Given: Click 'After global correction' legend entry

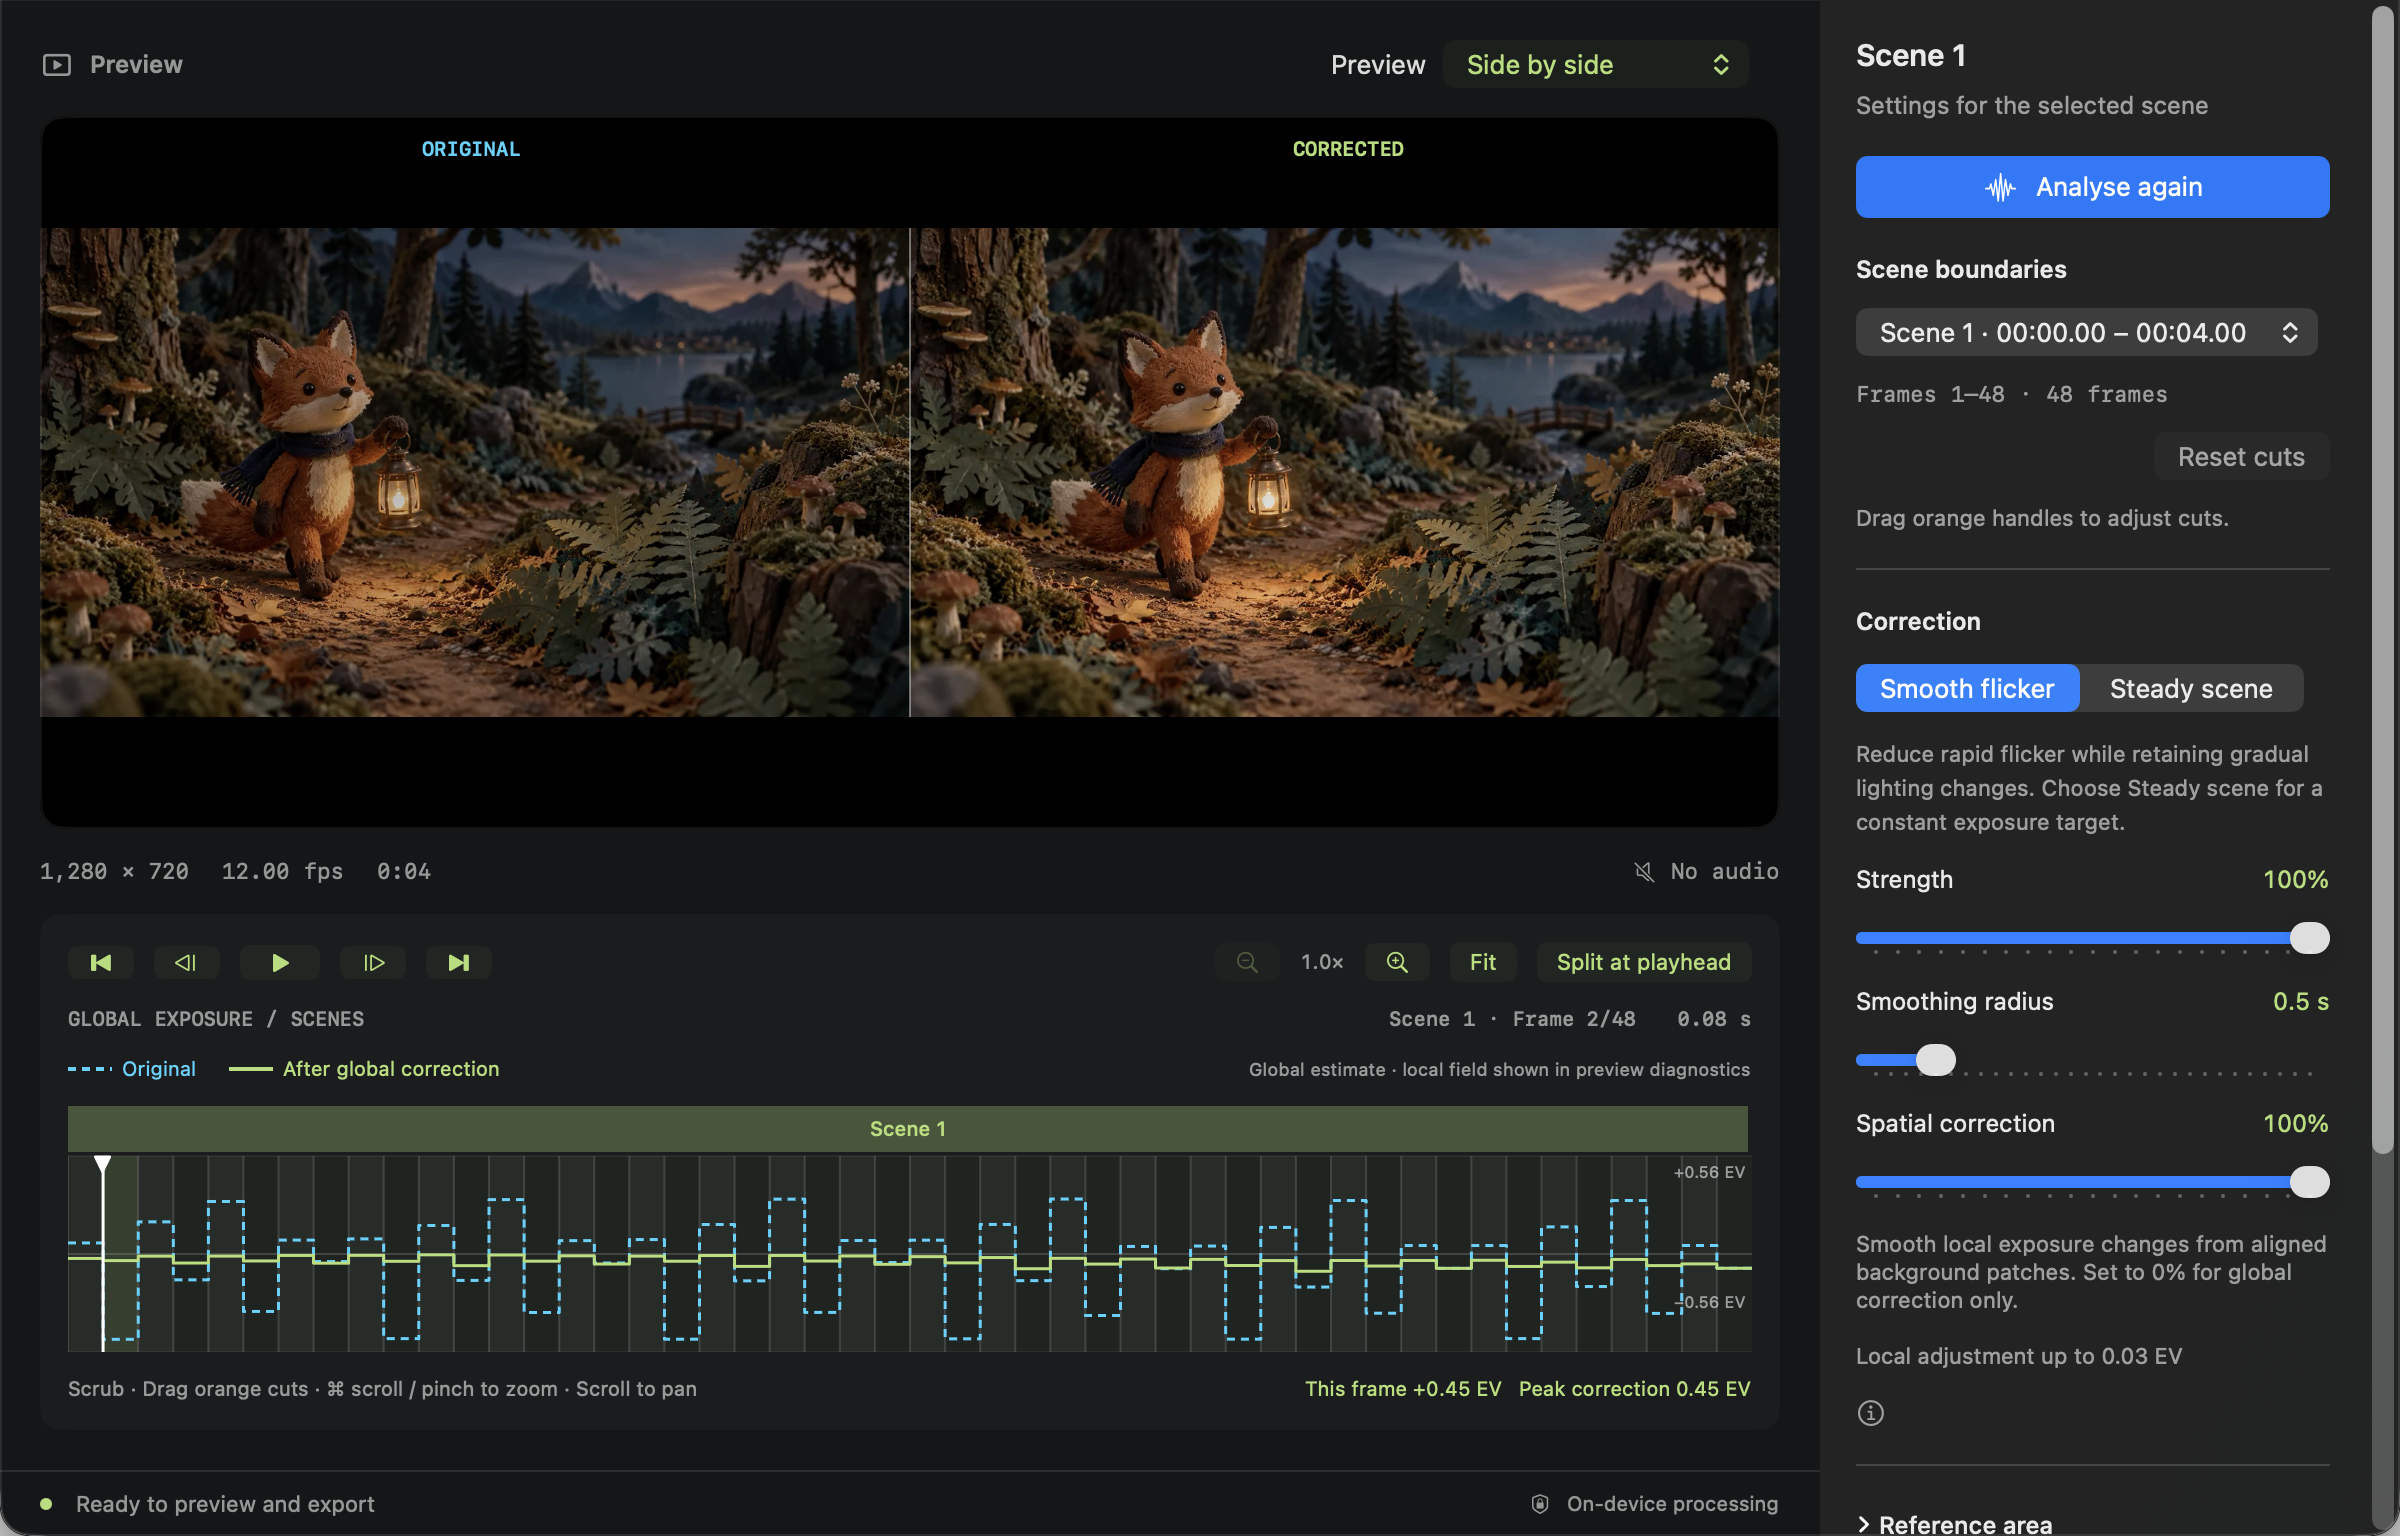Looking at the screenshot, I should click(364, 1069).
